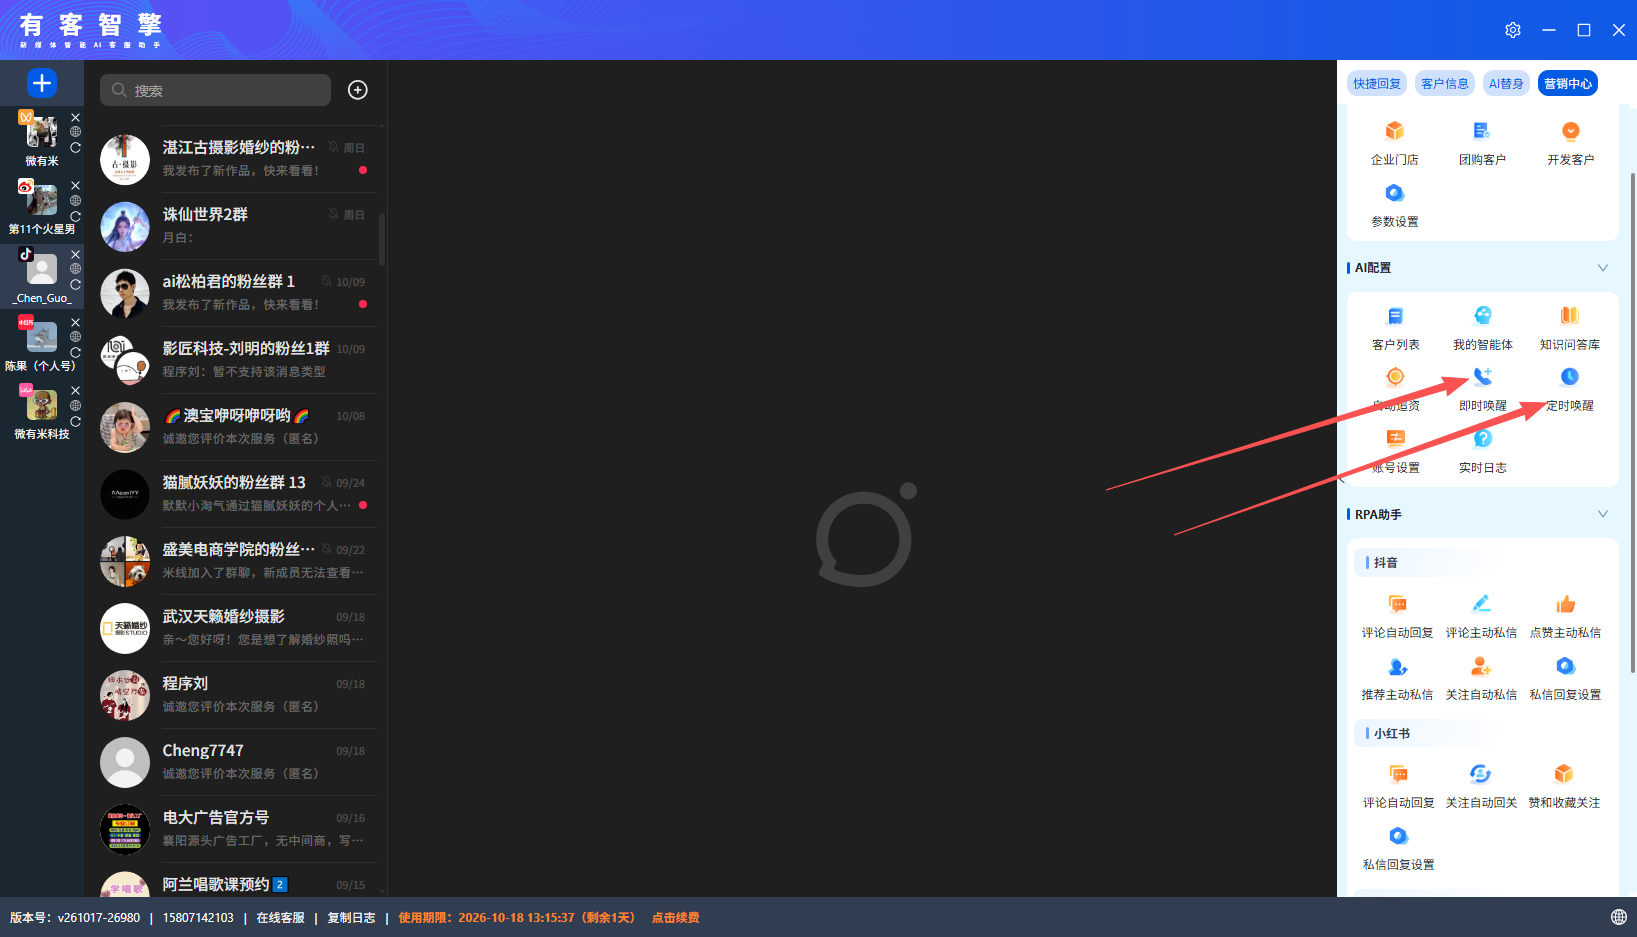Click 点击续费 renewal link

pos(675,918)
